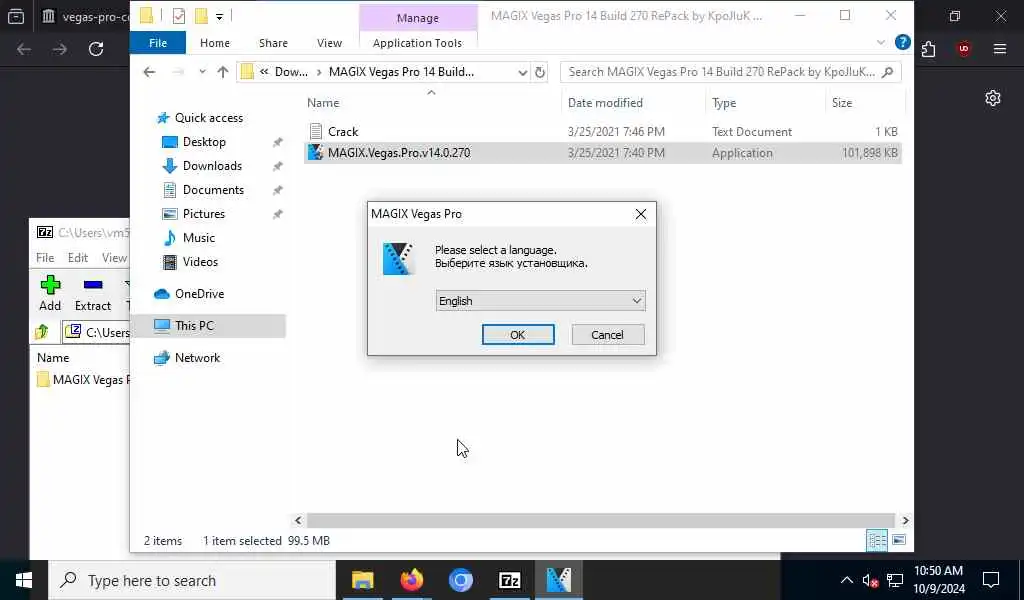This screenshot has width=1024, height=600.
Task: Open the View menu in 7-Zip
Action: click(114, 258)
